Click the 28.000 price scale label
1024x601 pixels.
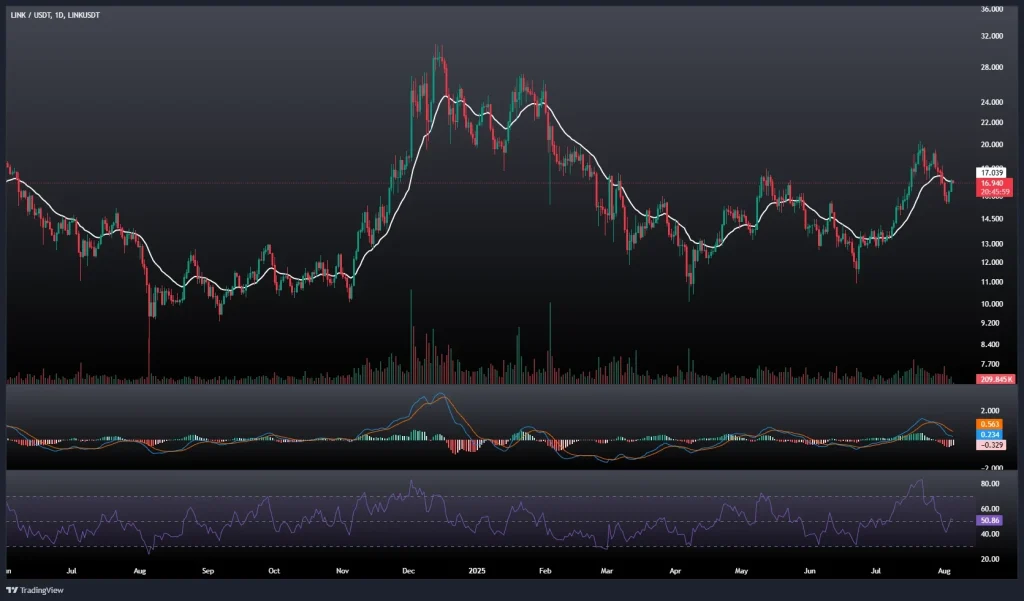(992, 68)
